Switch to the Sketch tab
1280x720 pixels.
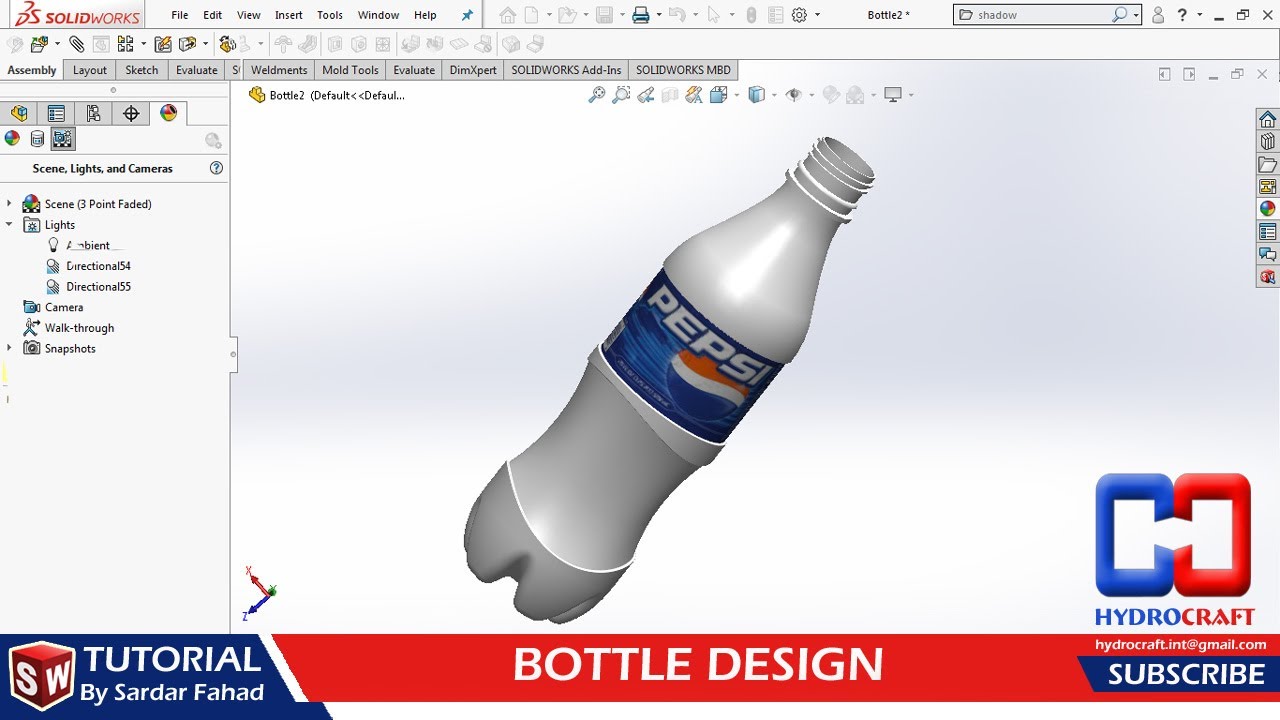pyautogui.click(x=141, y=70)
